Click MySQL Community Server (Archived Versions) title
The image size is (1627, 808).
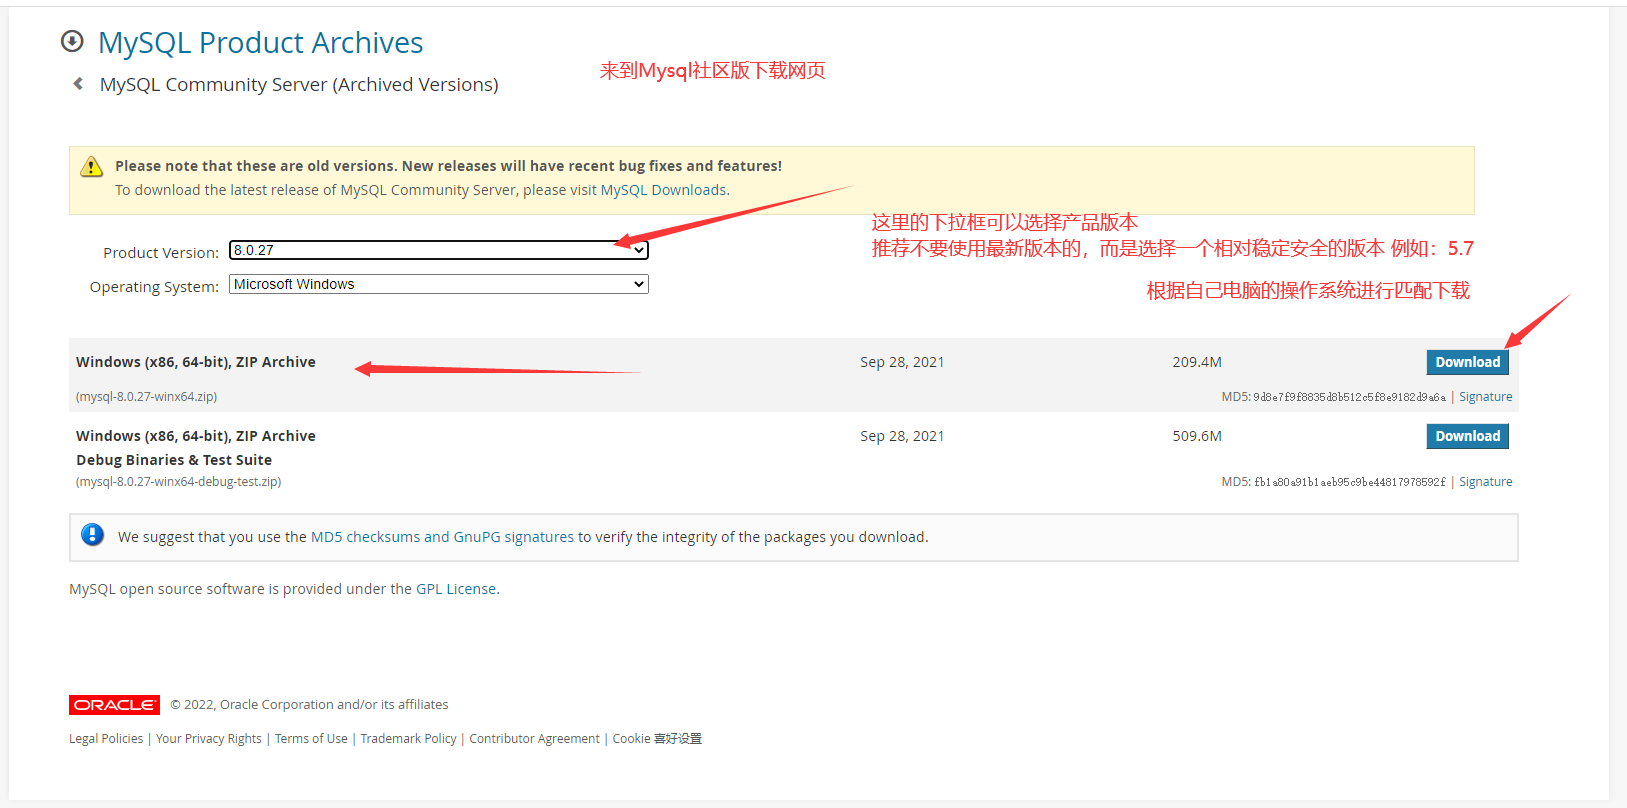[x=299, y=85]
